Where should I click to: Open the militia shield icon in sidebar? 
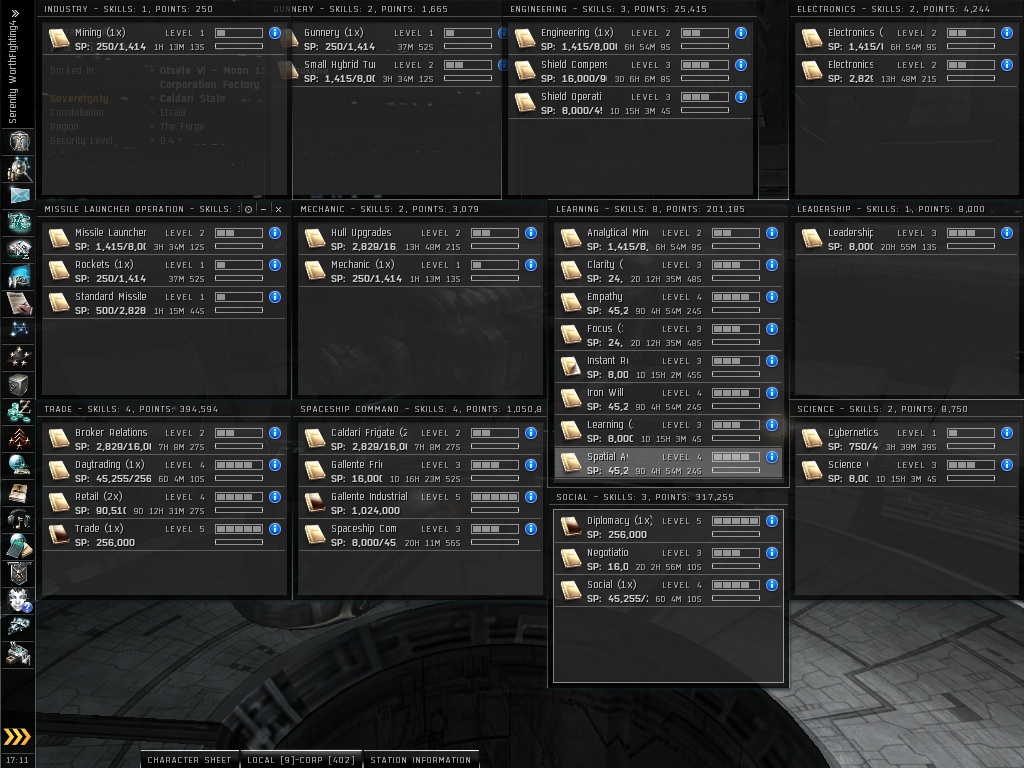point(19,573)
